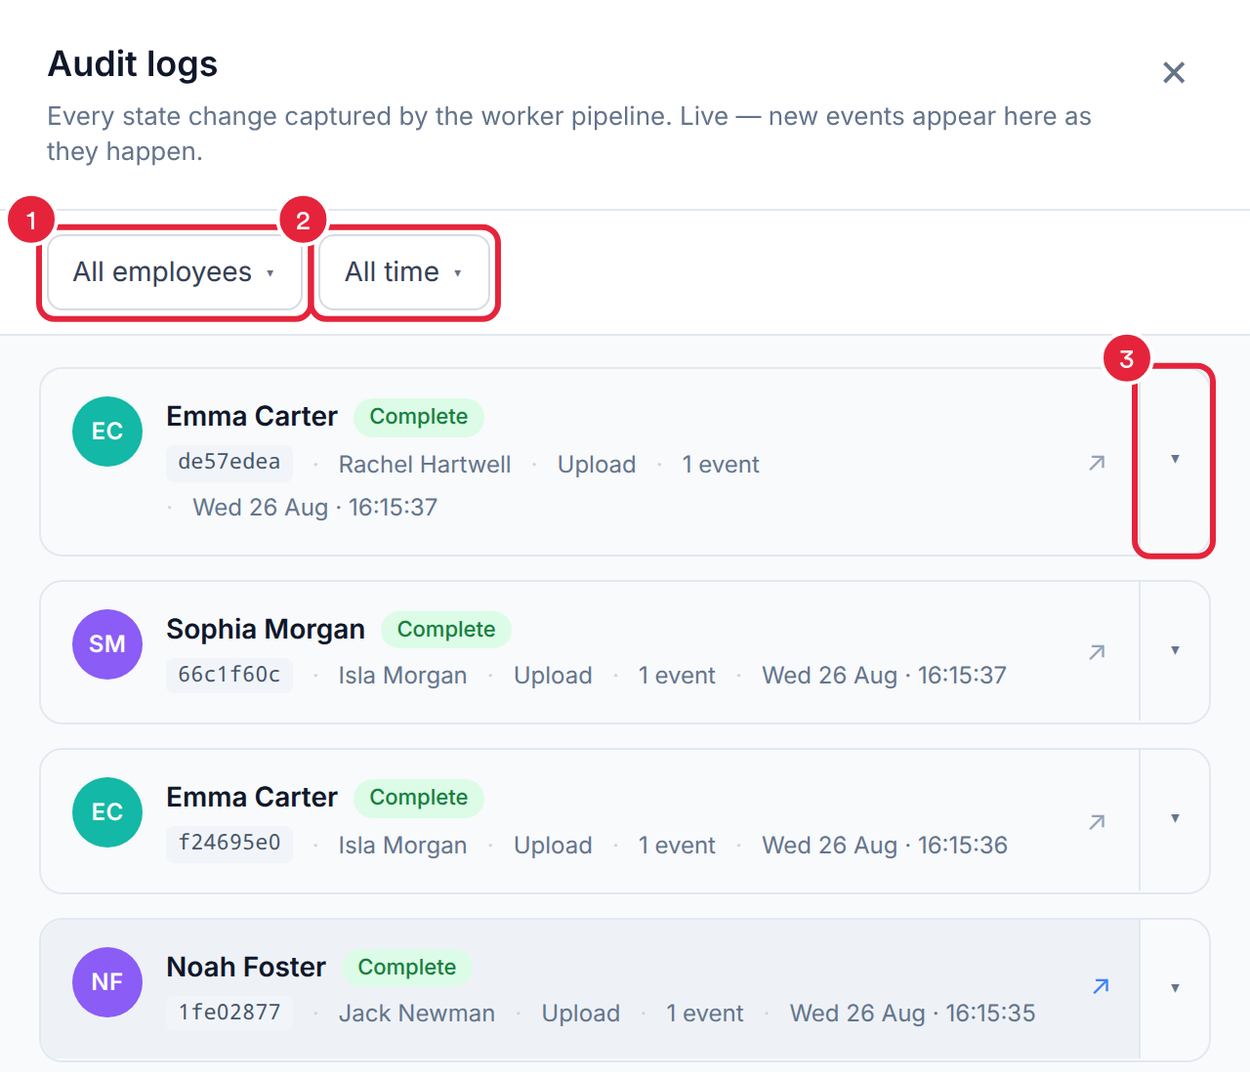Click timestamp Wed 26 Aug 16:15:36
This screenshot has width=1250, height=1072.
click(885, 846)
